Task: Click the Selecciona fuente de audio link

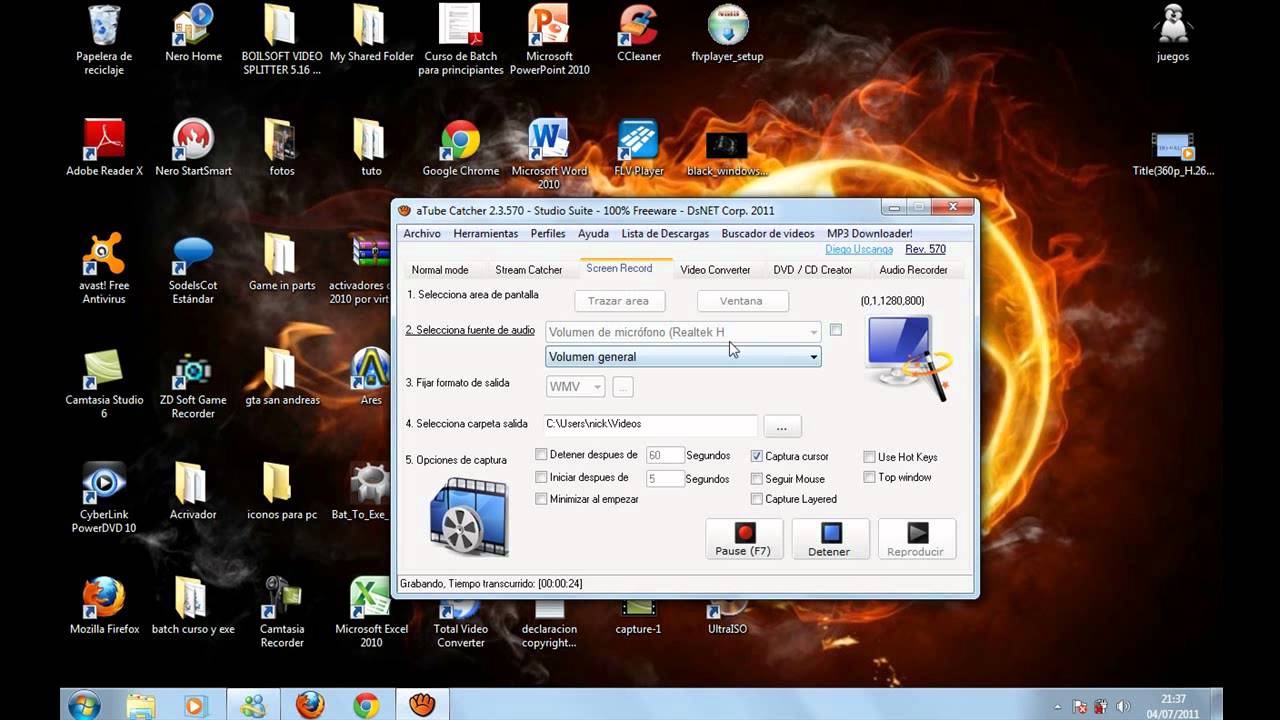Action: tap(470, 330)
